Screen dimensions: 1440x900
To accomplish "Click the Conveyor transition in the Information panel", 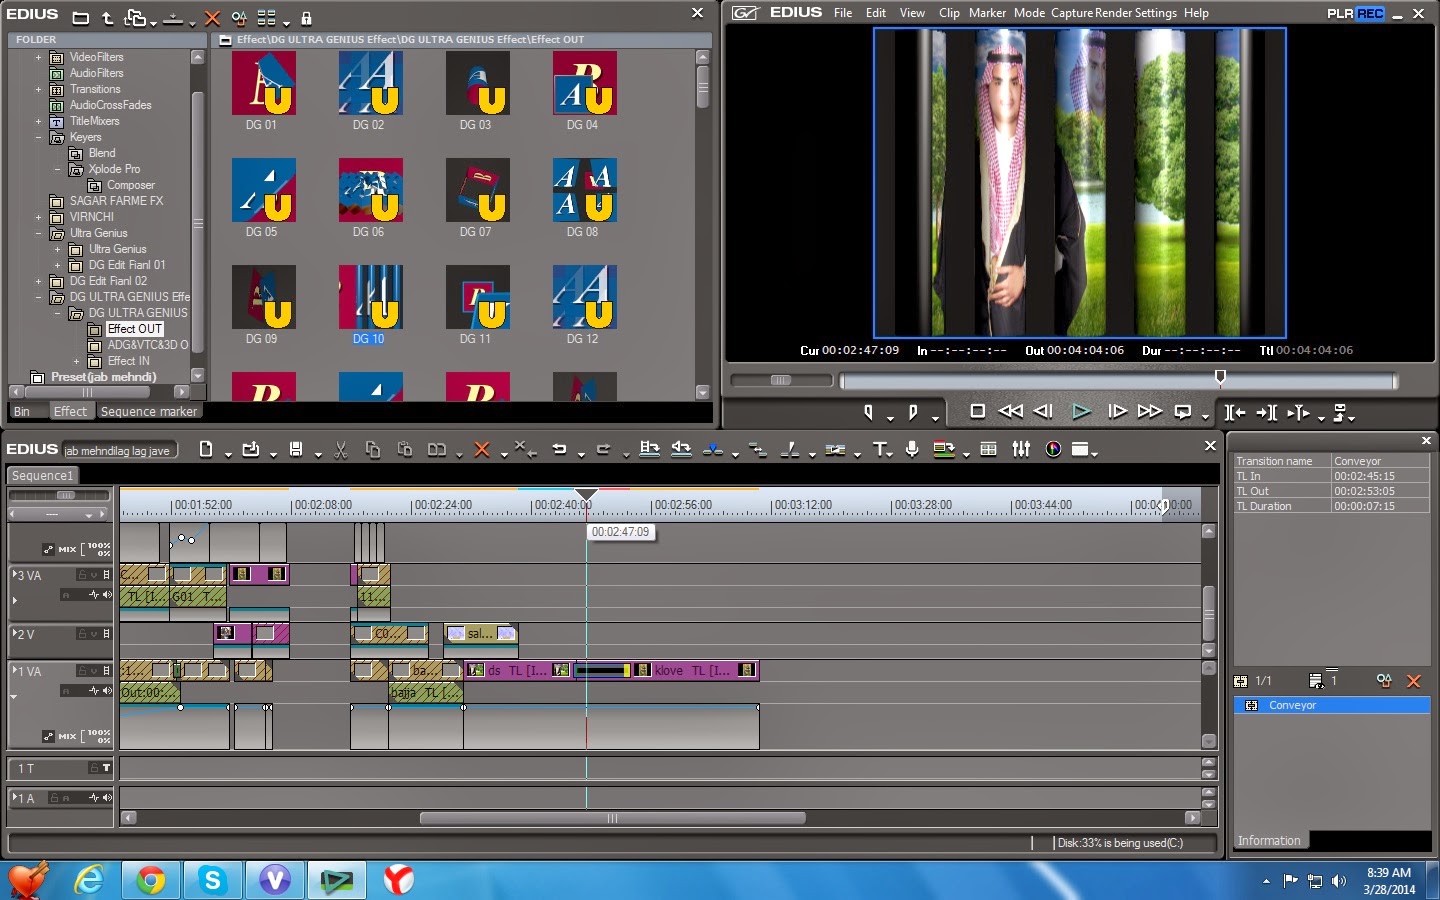I will coord(1295,705).
